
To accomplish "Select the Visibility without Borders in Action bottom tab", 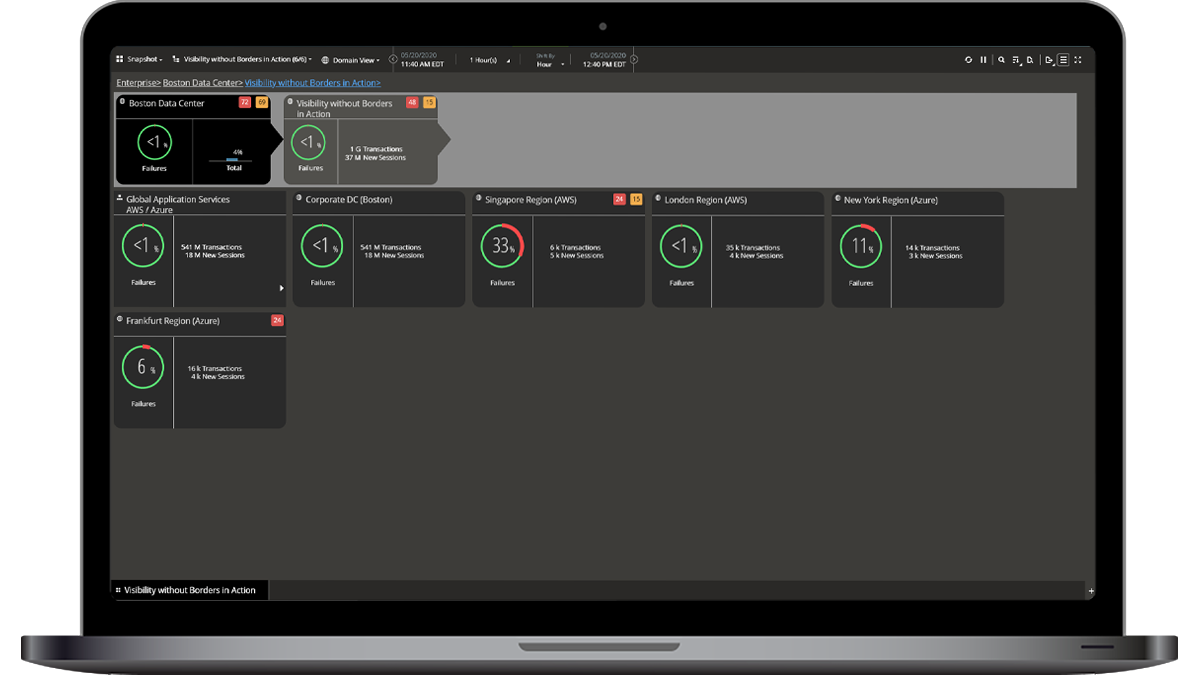I will click(x=189, y=590).
